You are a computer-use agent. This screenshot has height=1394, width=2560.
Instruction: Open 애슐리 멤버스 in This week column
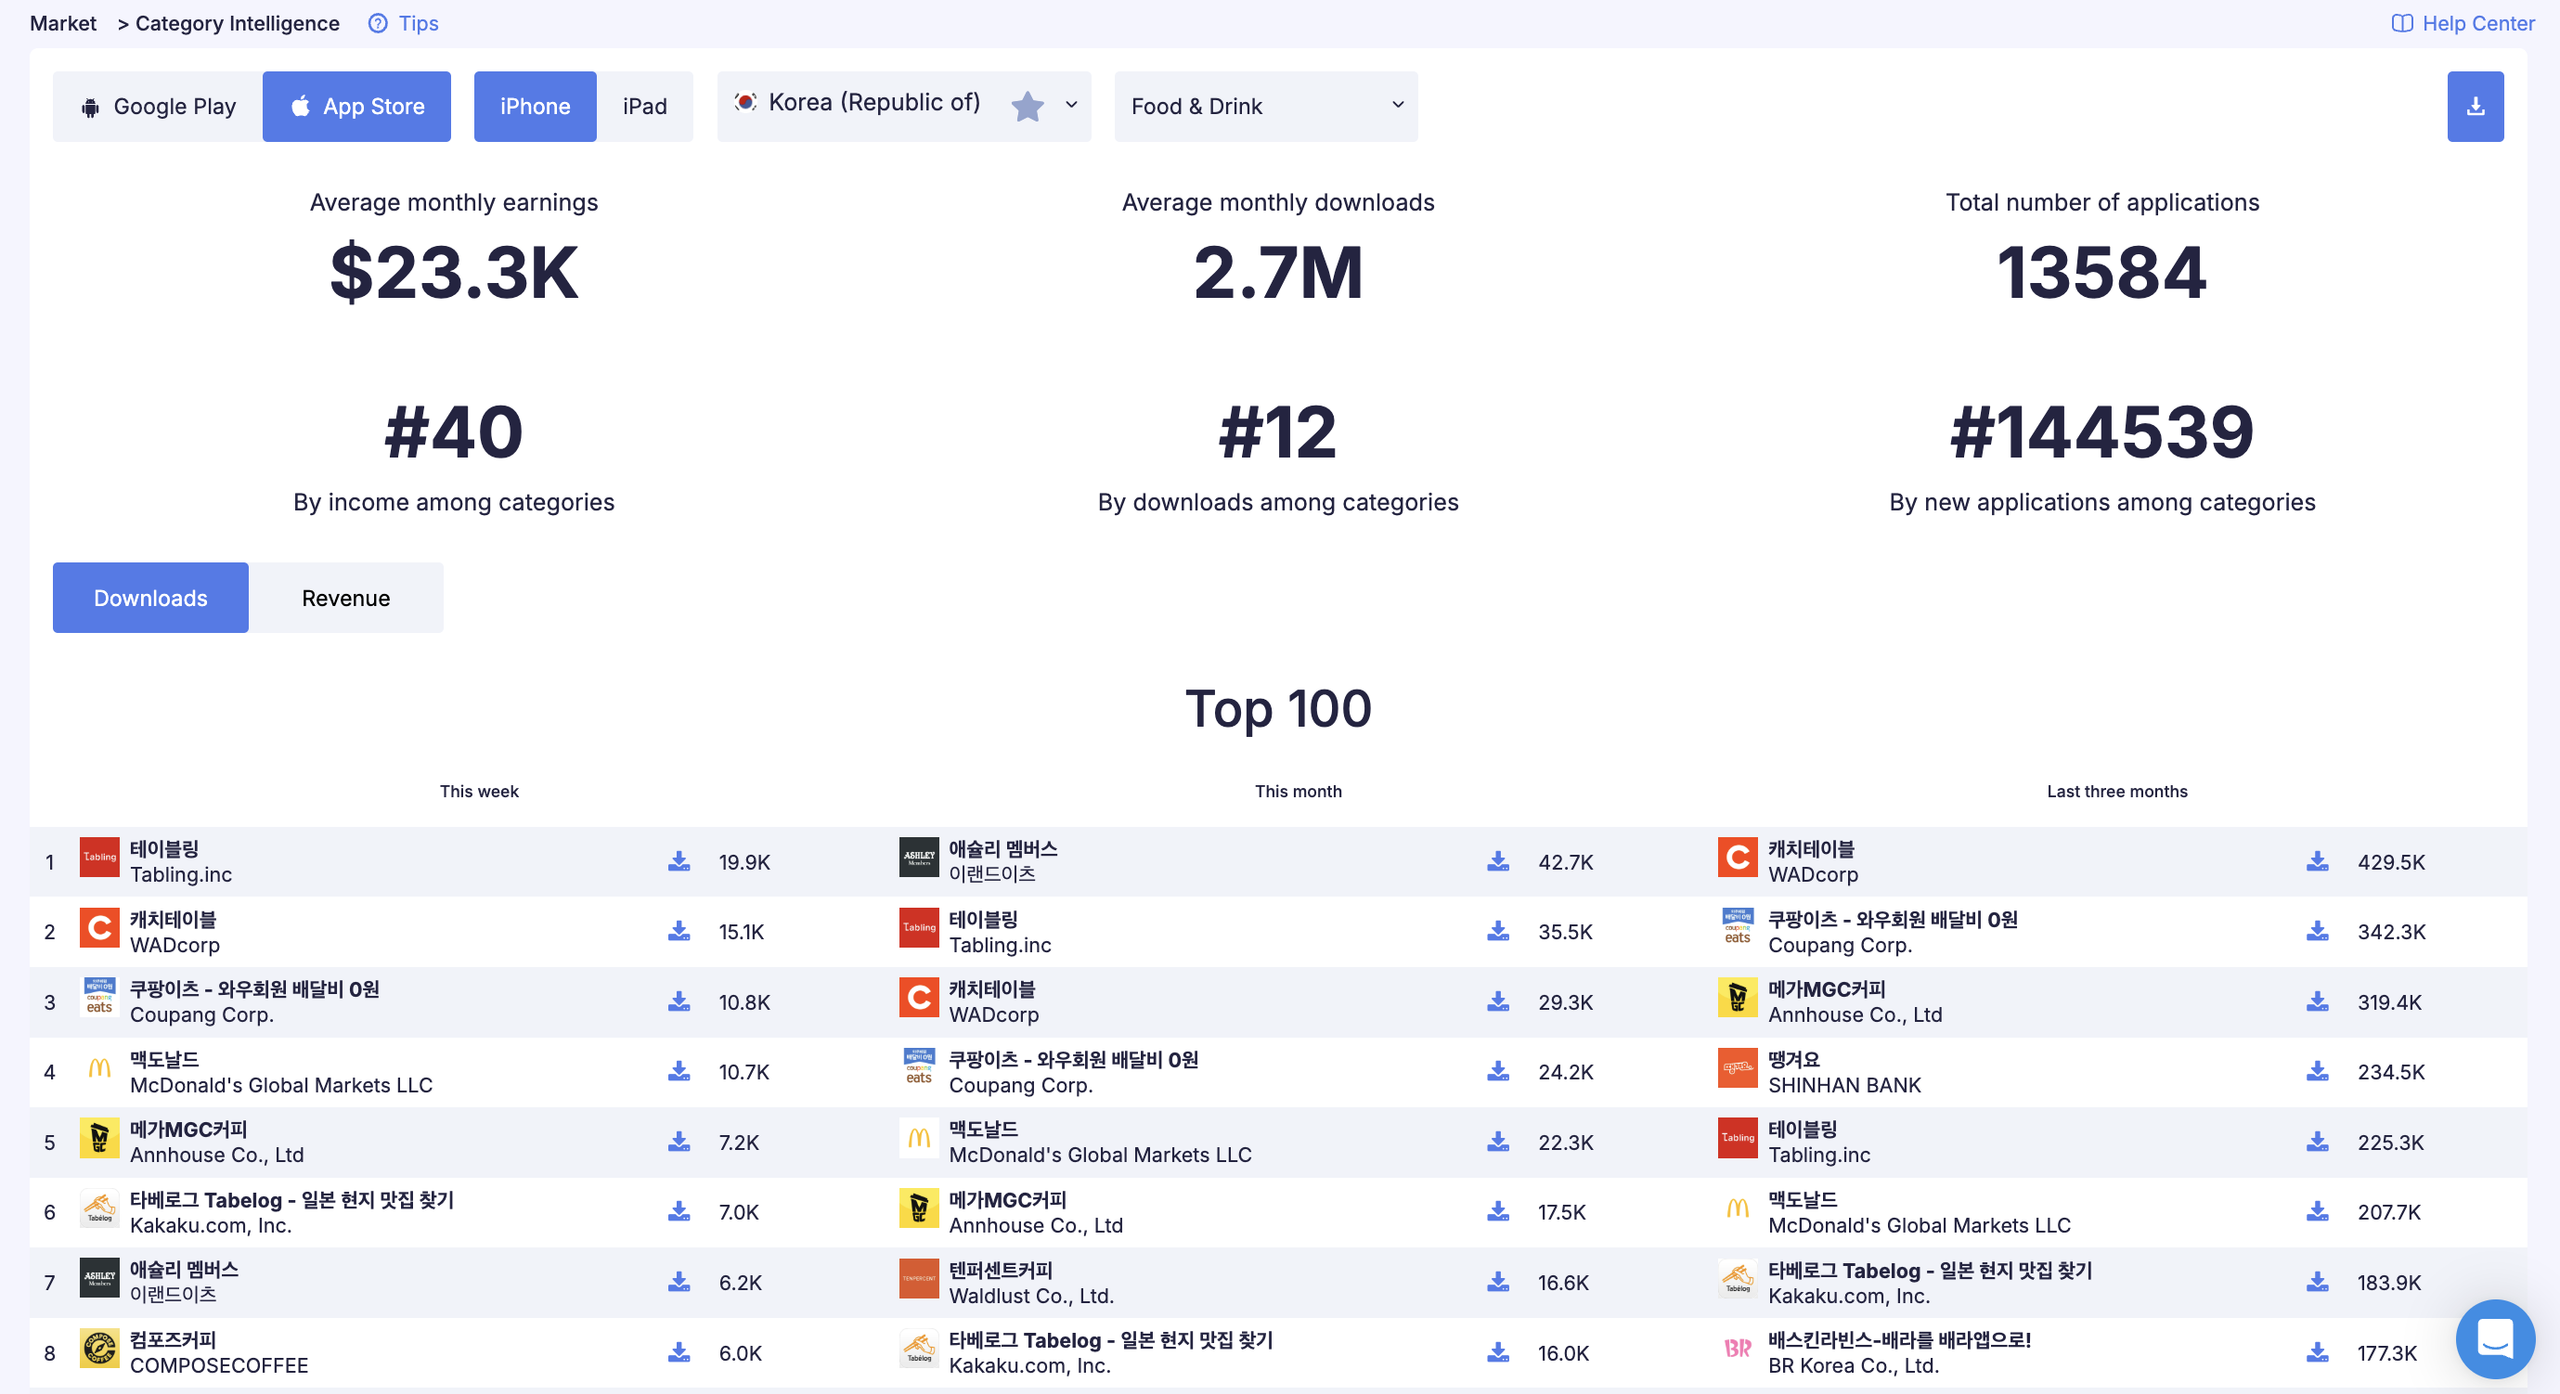point(184,1269)
